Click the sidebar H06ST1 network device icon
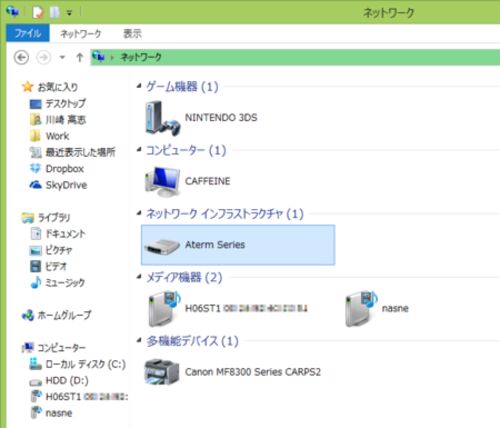The width and height of the screenshot is (500, 428). (36, 396)
